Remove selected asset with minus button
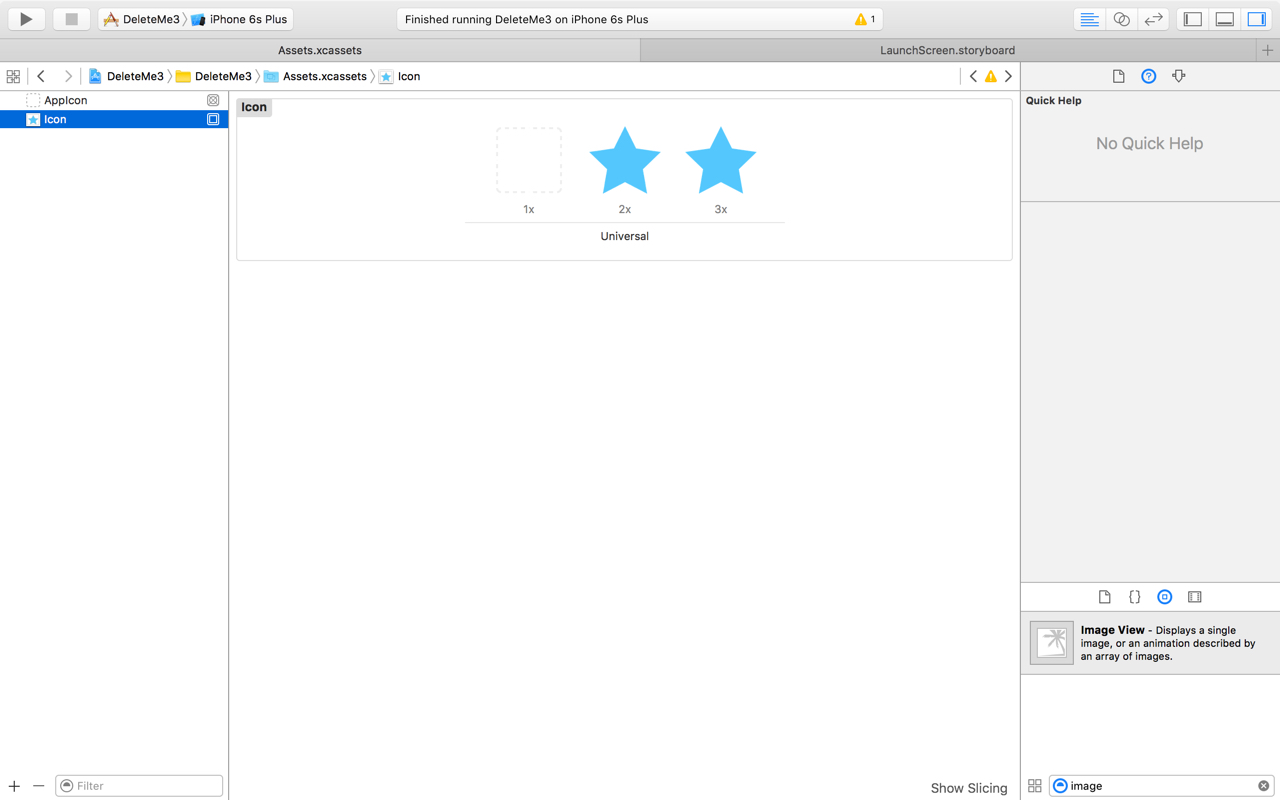Image resolution: width=1280 pixels, height=800 pixels. pyautogui.click(x=38, y=786)
